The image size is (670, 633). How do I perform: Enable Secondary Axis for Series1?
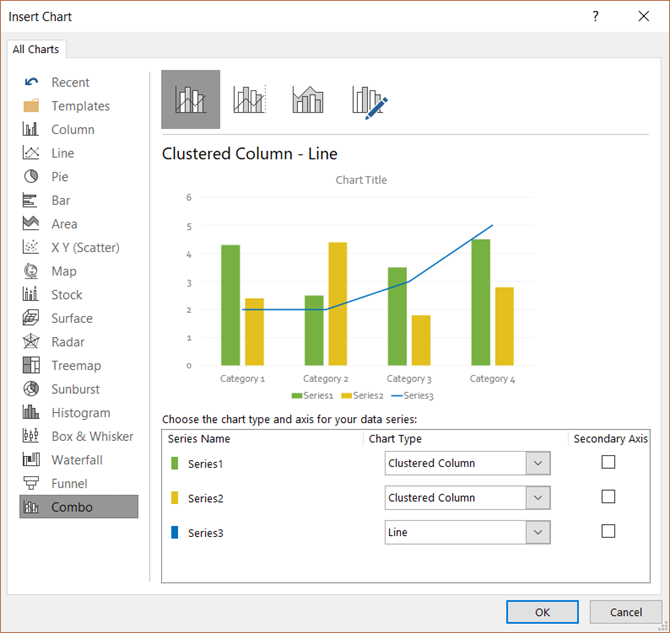click(x=608, y=462)
